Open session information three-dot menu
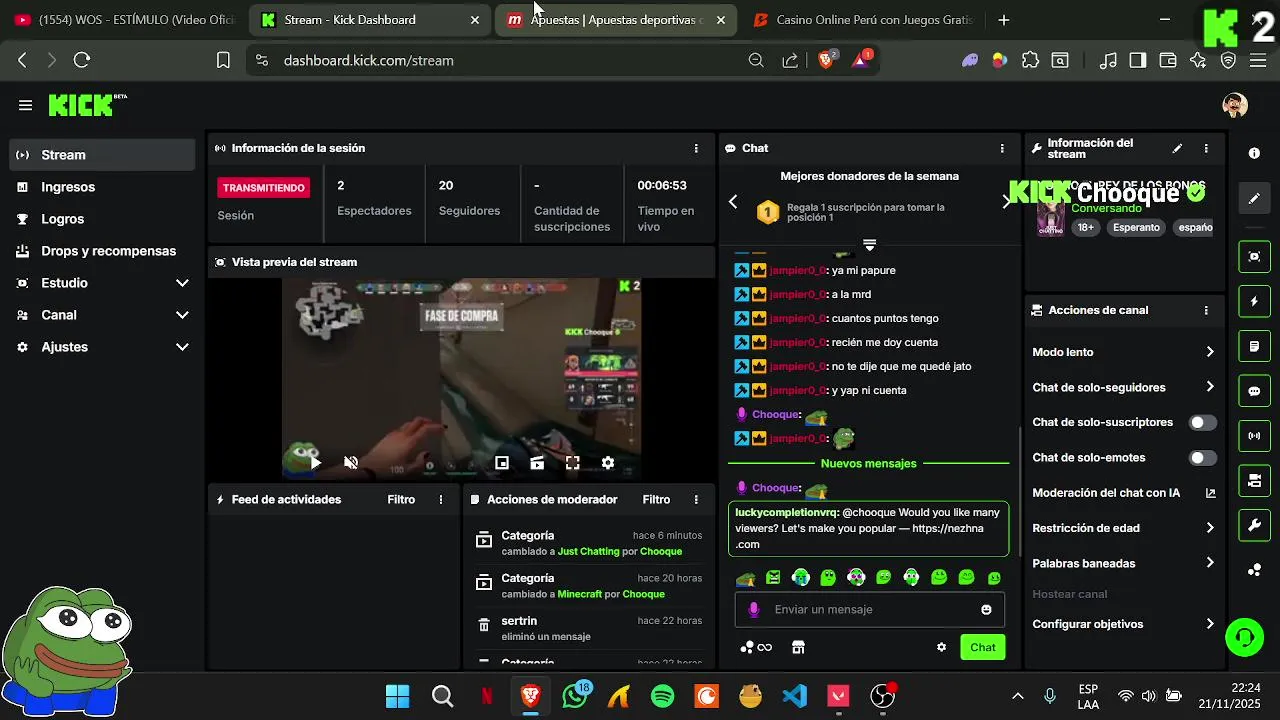 point(696,148)
